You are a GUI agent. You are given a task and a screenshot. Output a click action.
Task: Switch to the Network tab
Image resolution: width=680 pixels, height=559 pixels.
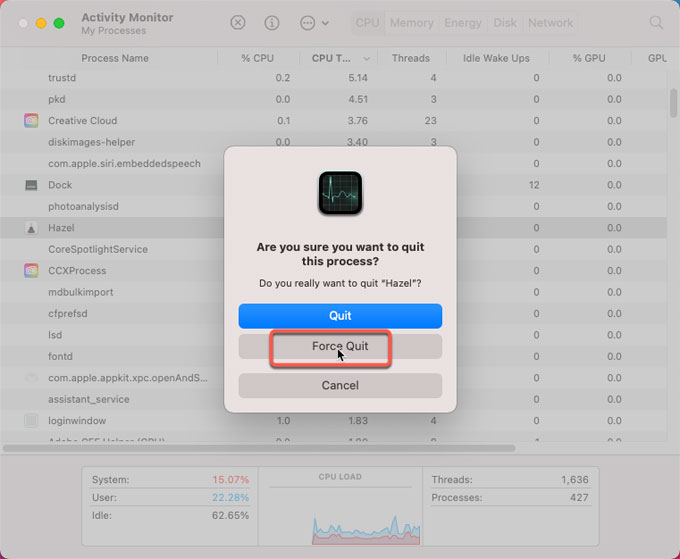click(x=550, y=23)
